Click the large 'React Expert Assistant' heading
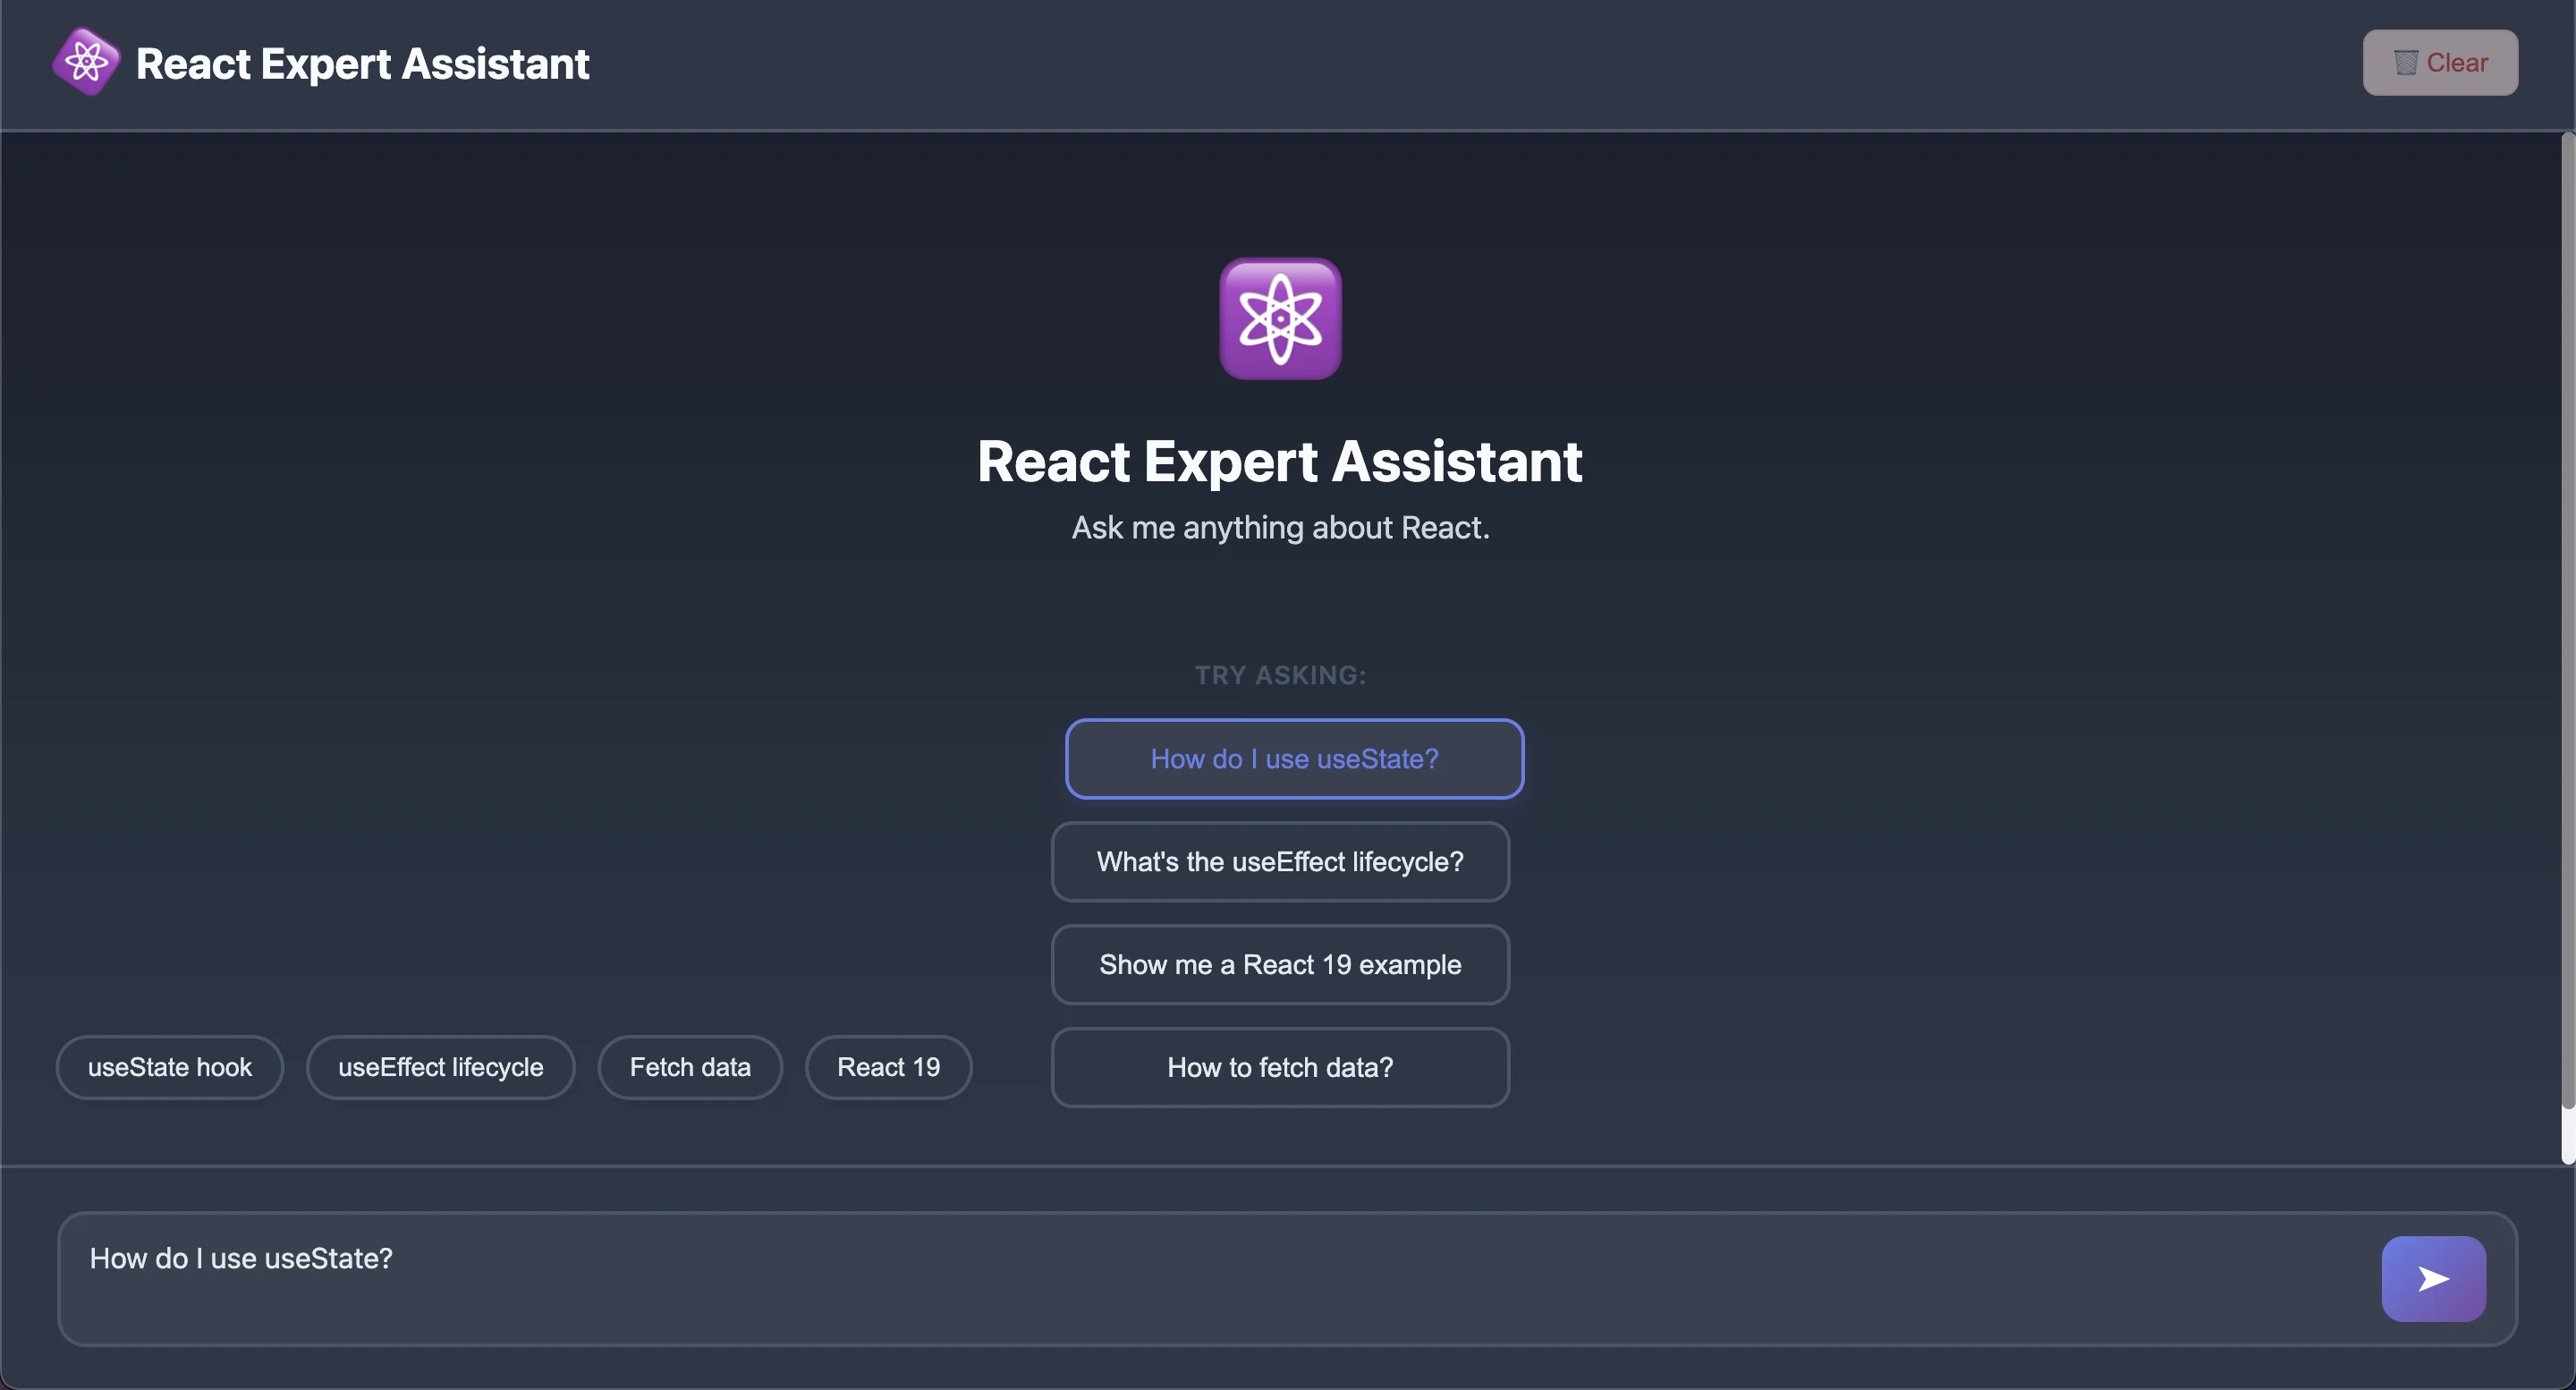The height and width of the screenshot is (1390, 2576). (x=1279, y=462)
